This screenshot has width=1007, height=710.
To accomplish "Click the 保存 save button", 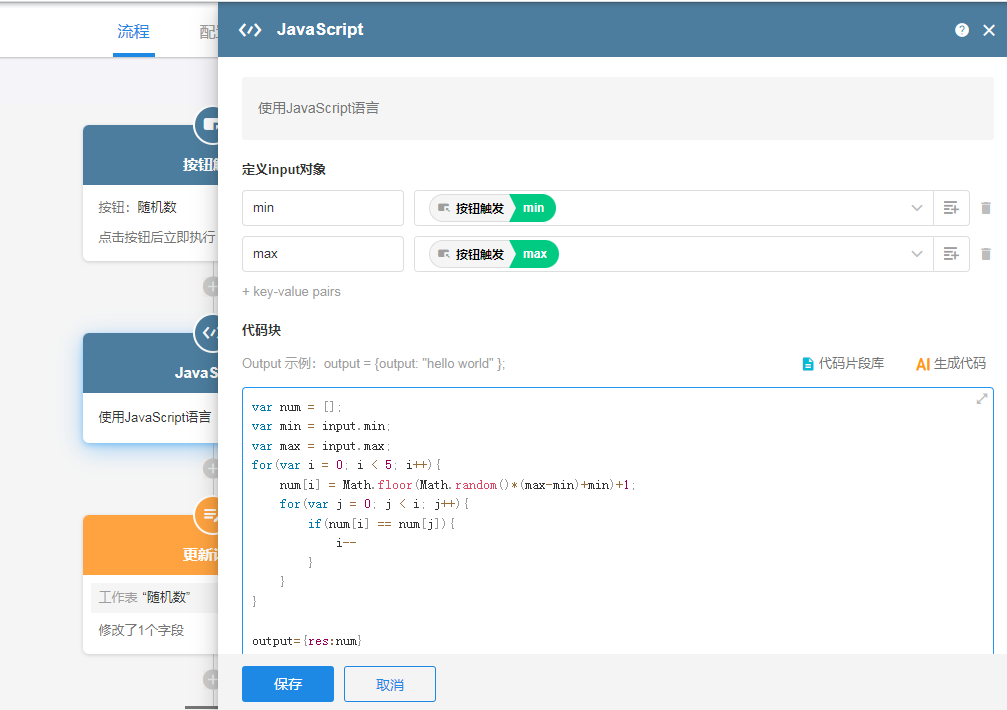I will coord(288,684).
